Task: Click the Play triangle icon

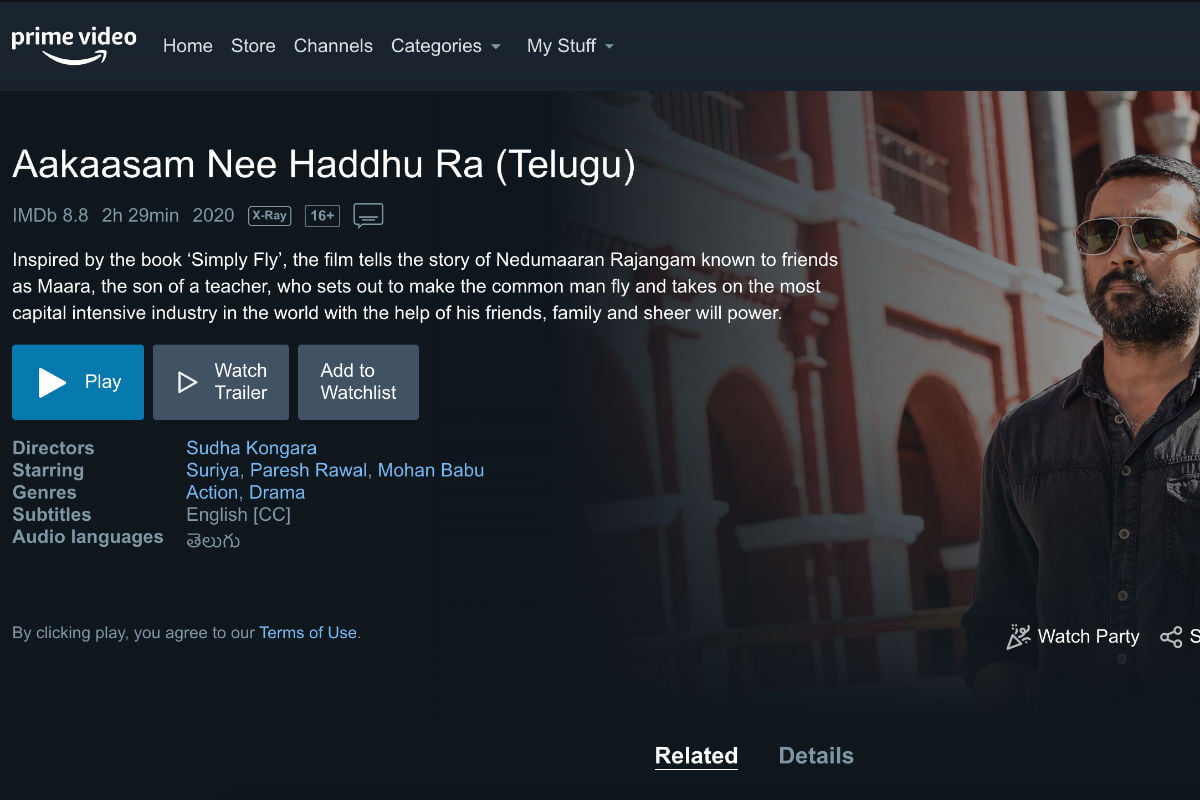Action: tap(52, 382)
